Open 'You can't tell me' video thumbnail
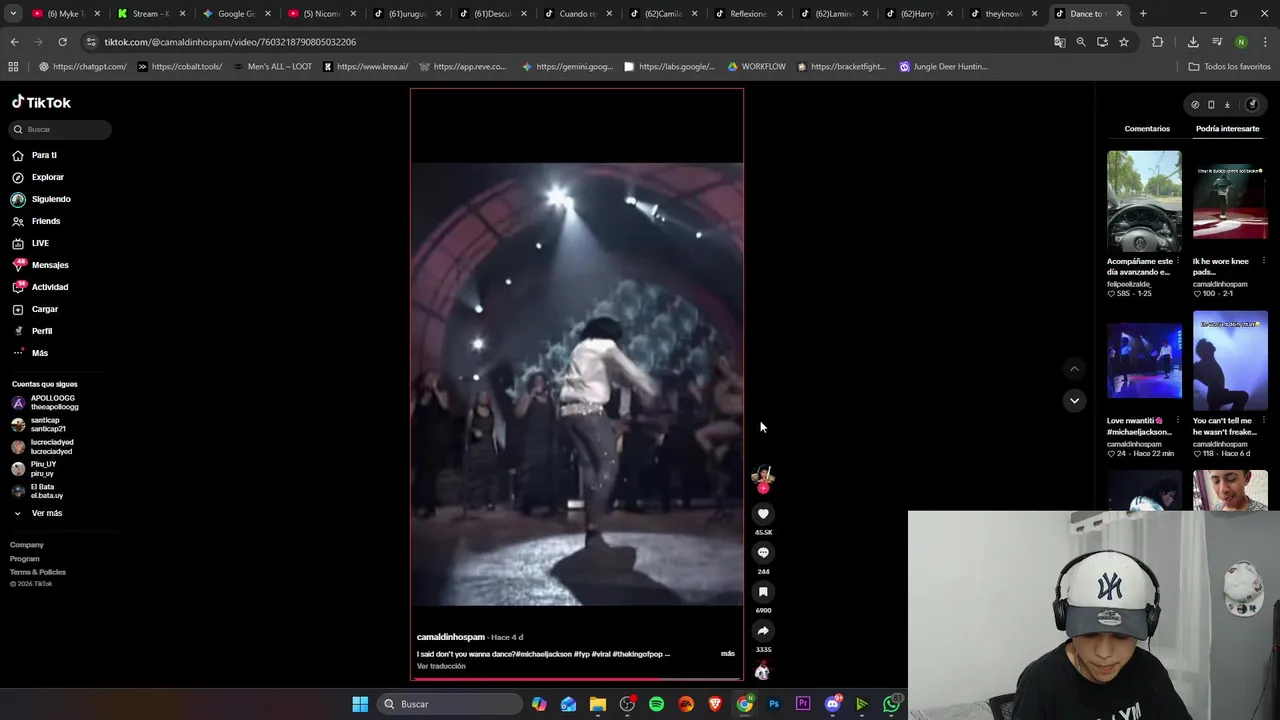This screenshot has height=720, width=1280. pos(1230,361)
